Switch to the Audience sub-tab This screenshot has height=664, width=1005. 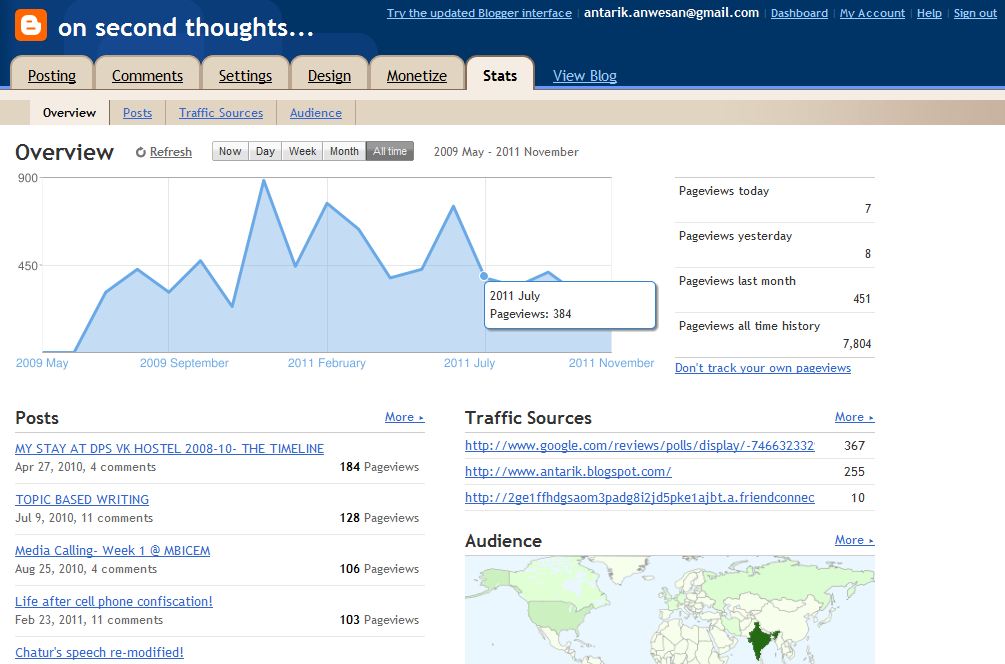316,113
